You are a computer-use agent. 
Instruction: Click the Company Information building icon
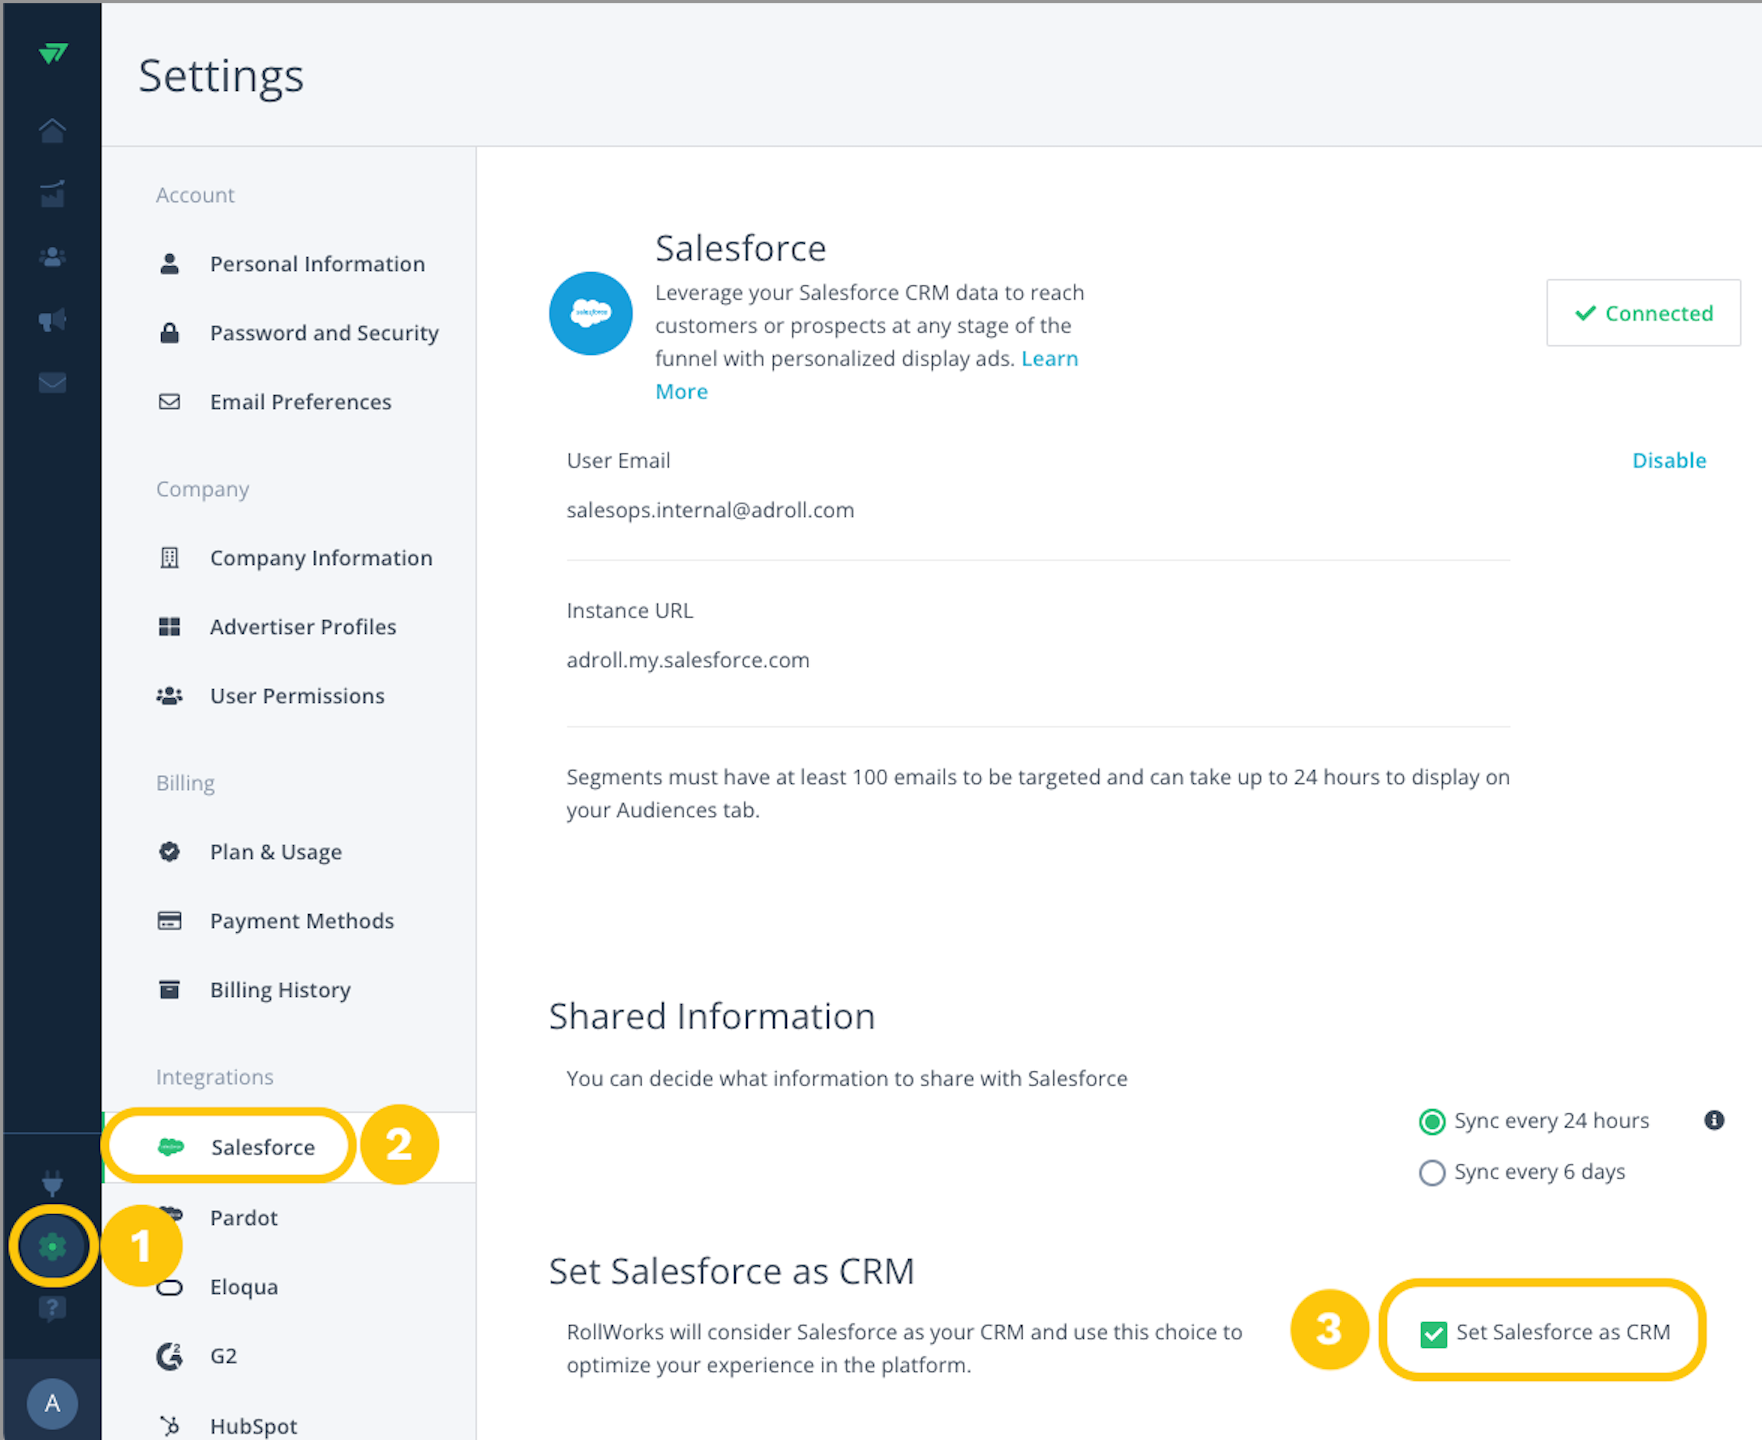tap(170, 558)
